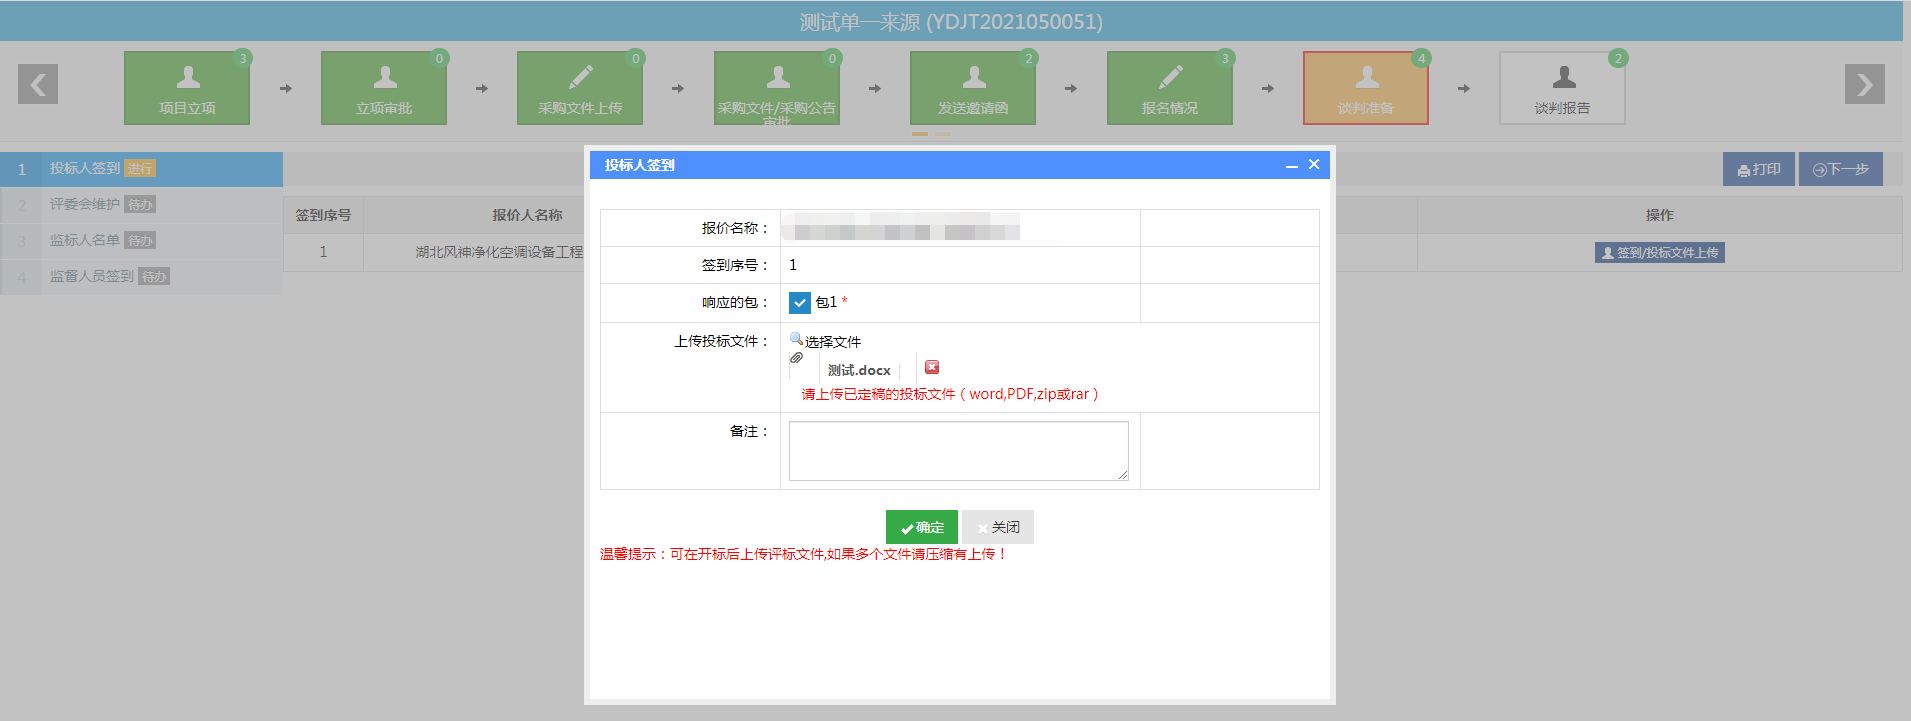Click inside the 备注 text area

click(958, 451)
